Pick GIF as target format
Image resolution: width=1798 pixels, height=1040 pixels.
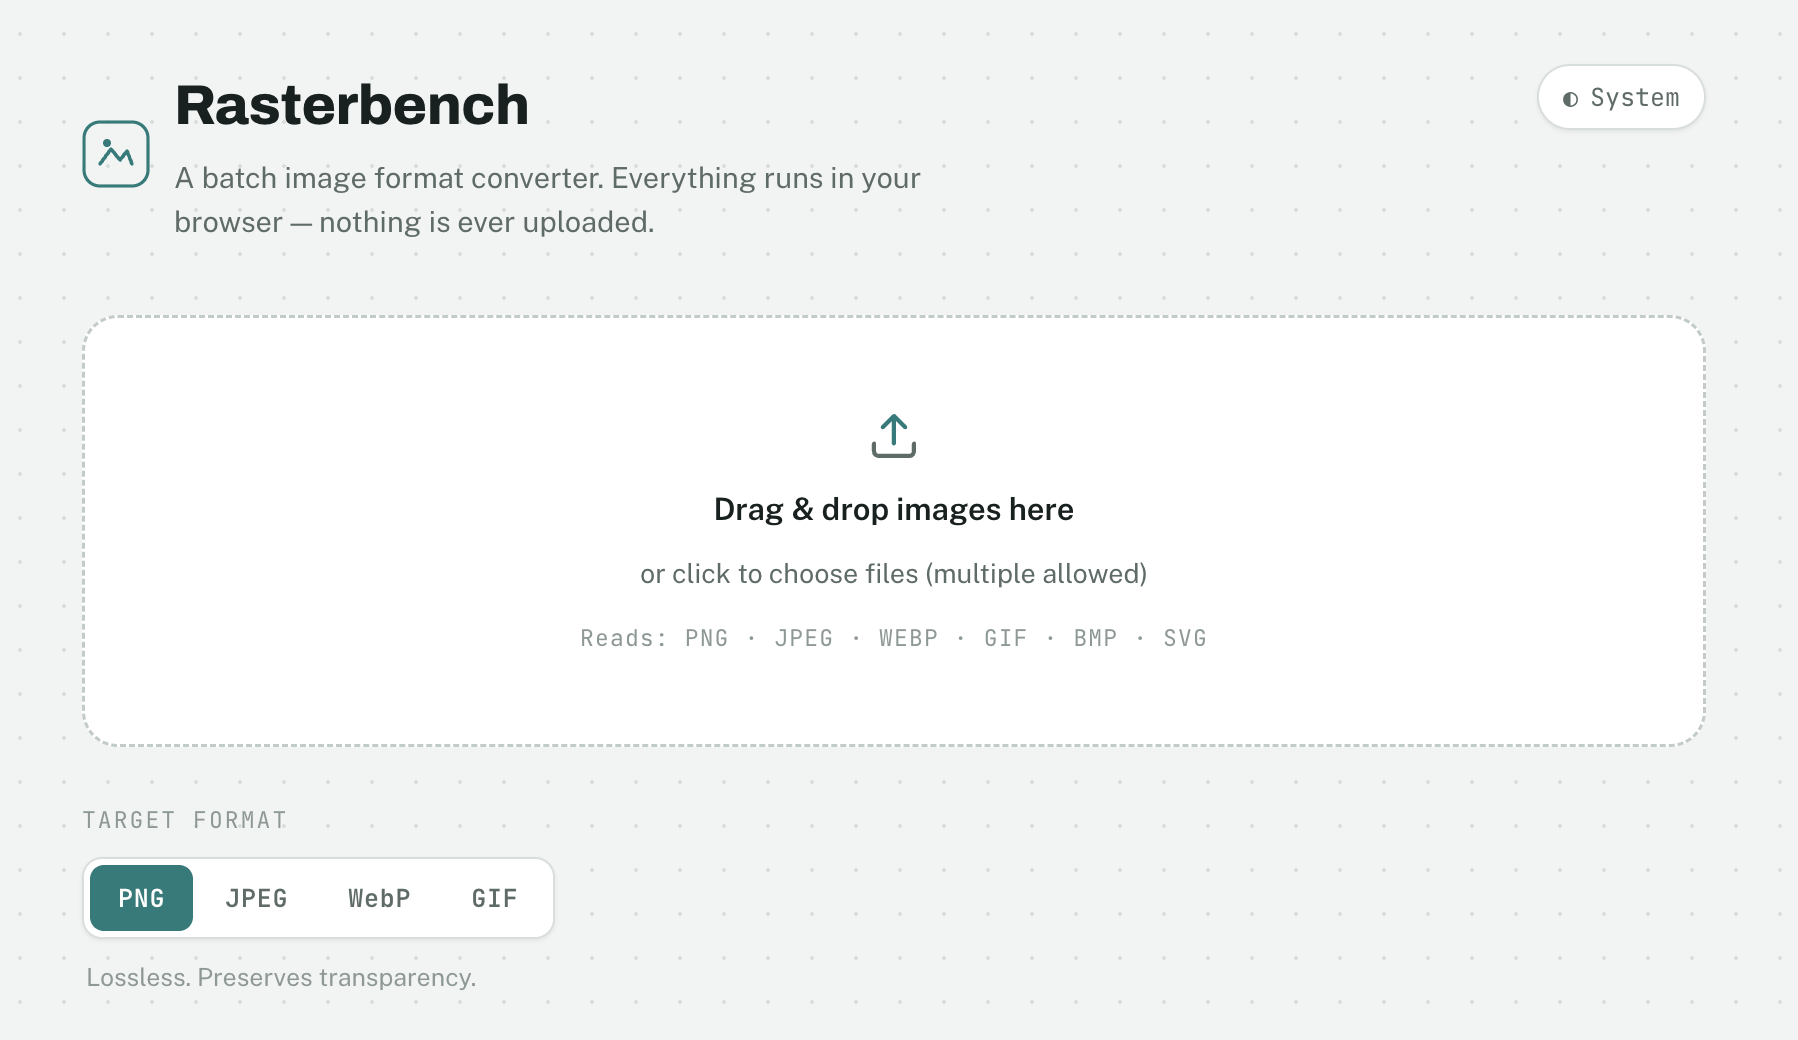click(x=495, y=898)
